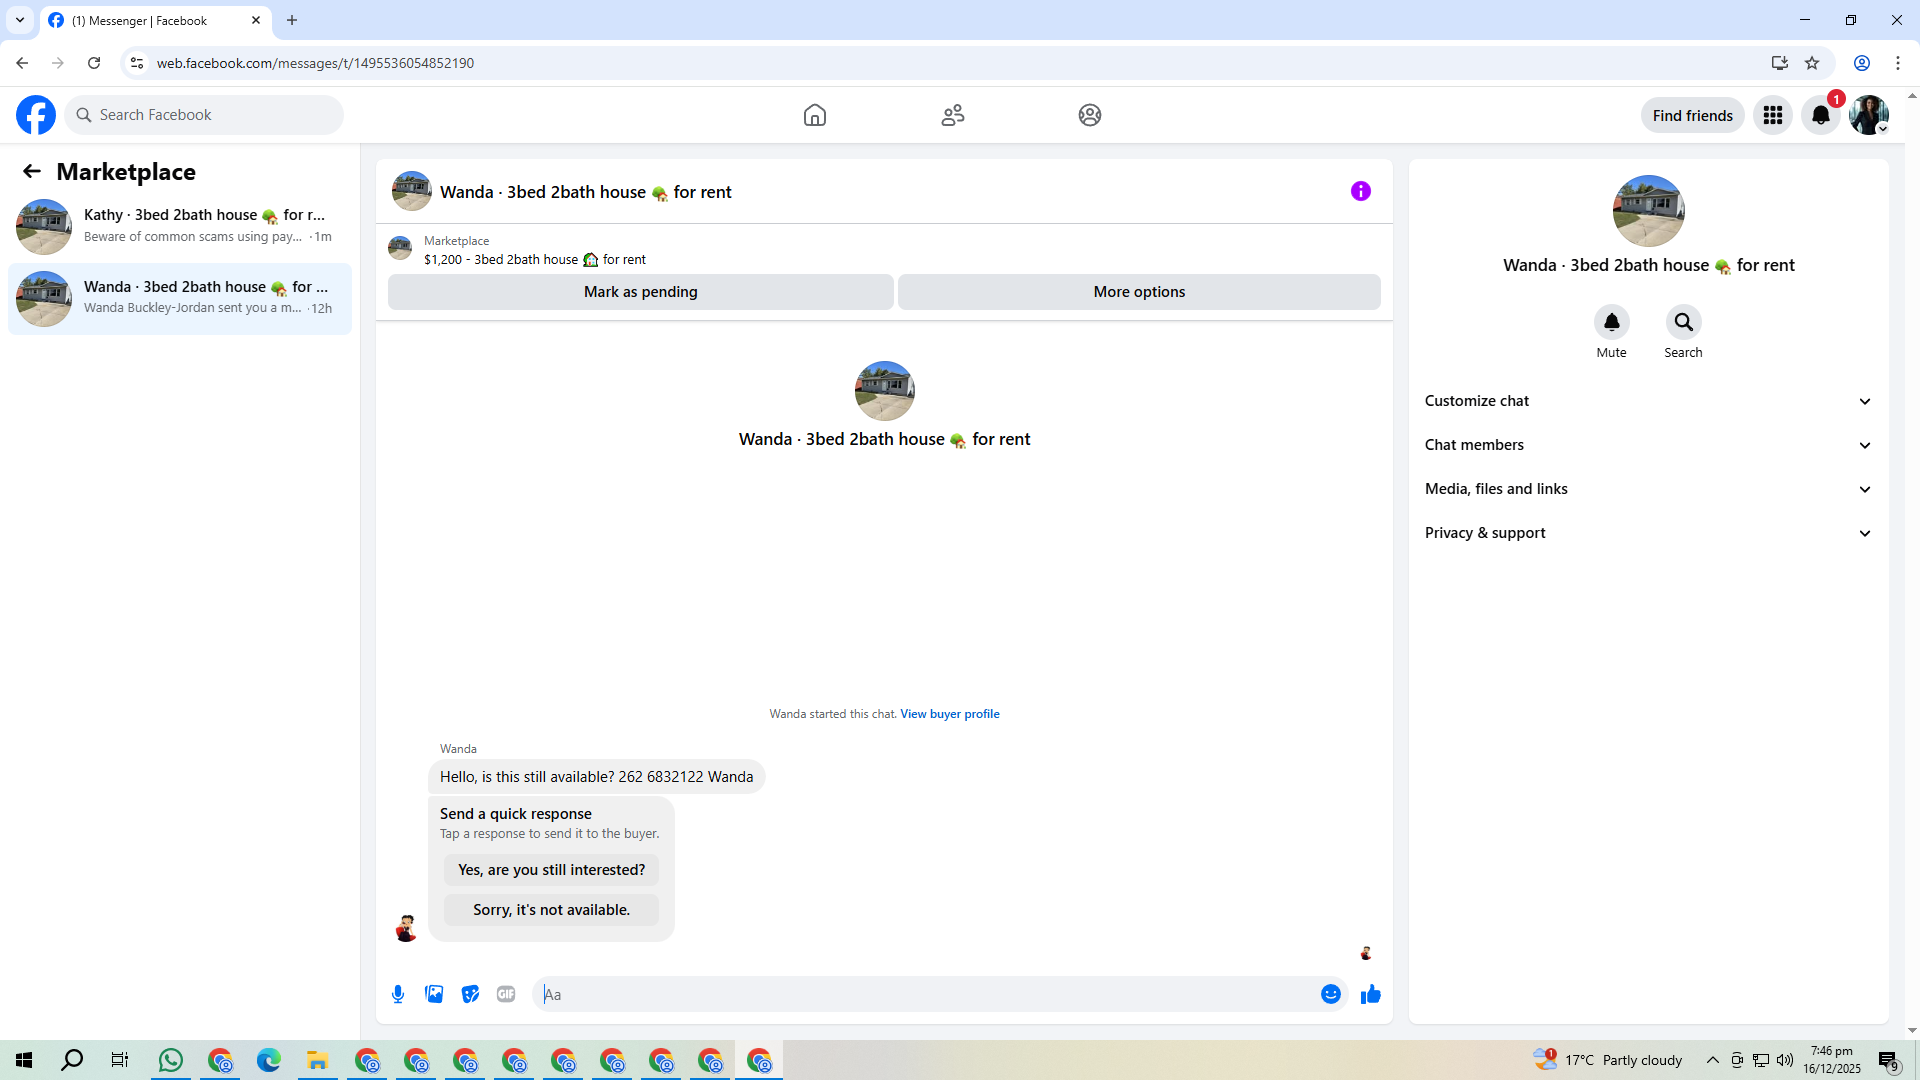Viewport: 1920px width, 1080px height.
Task: Click More options button
Action: pos(1139,292)
